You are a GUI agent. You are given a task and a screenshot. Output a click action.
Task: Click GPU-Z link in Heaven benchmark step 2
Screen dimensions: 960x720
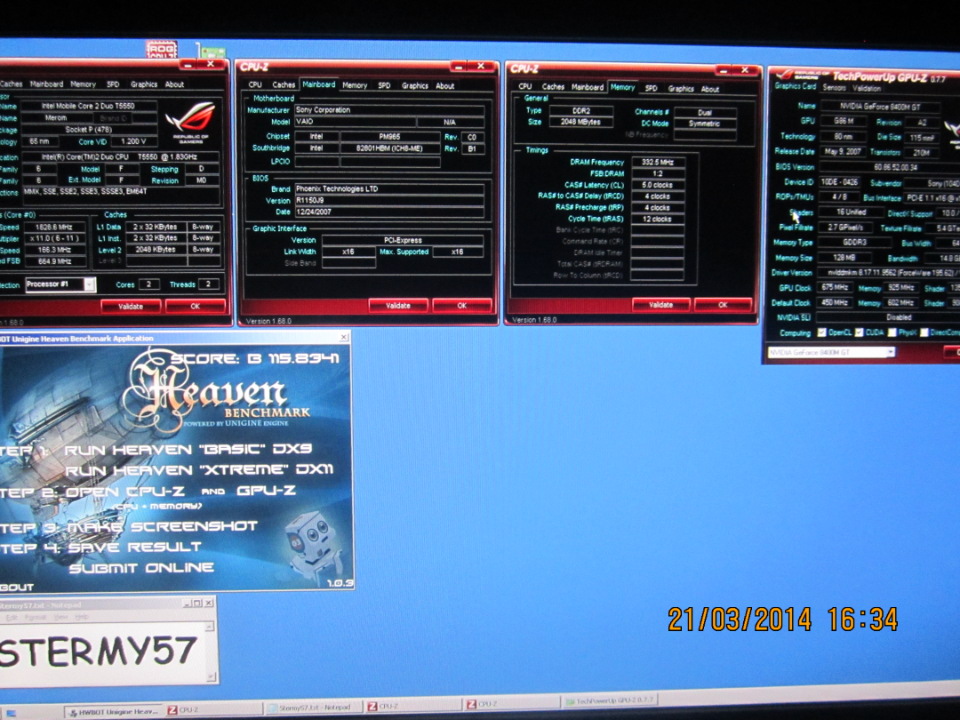pyautogui.click(x=266, y=490)
